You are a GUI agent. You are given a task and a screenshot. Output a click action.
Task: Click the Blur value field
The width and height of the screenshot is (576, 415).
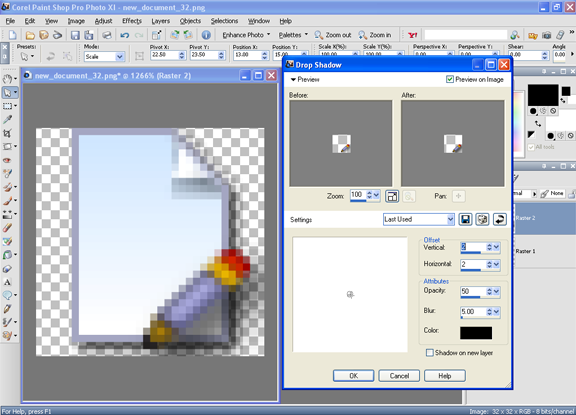pyautogui.click(x=473, y=311)
